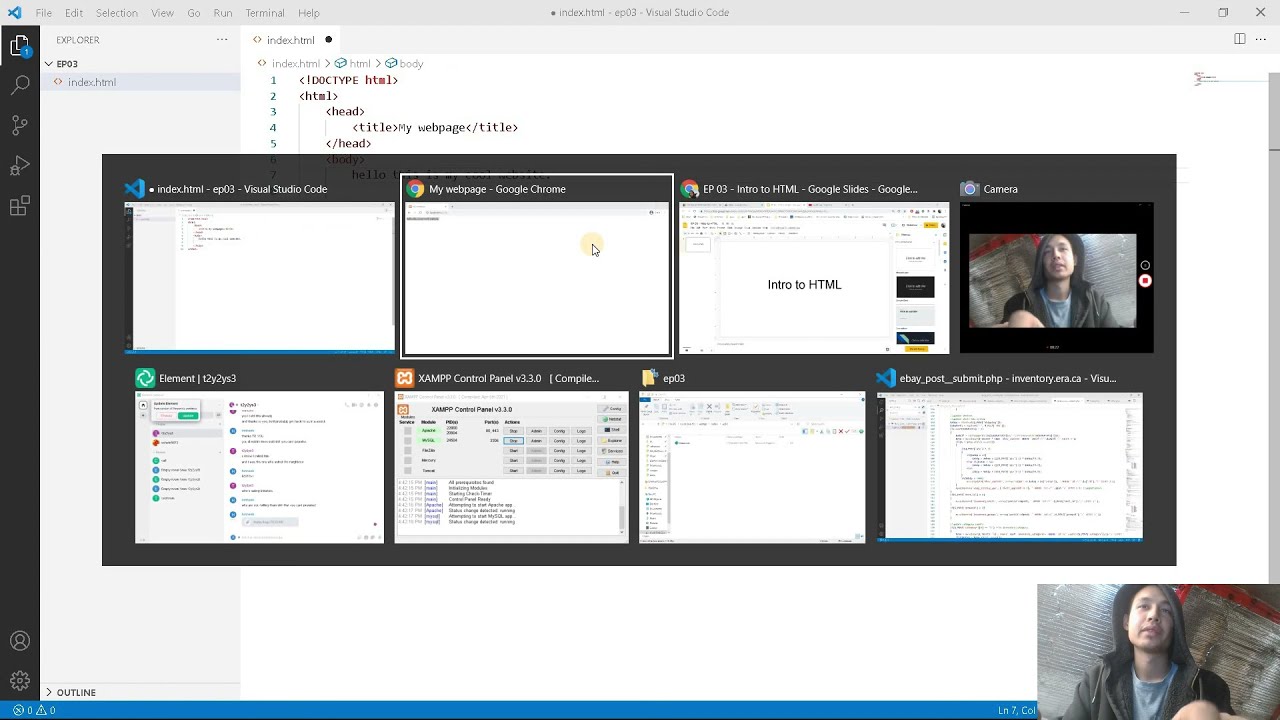Switch to the ebay_post_submit.php VS Code thumbnail

tap(1010, 467)
